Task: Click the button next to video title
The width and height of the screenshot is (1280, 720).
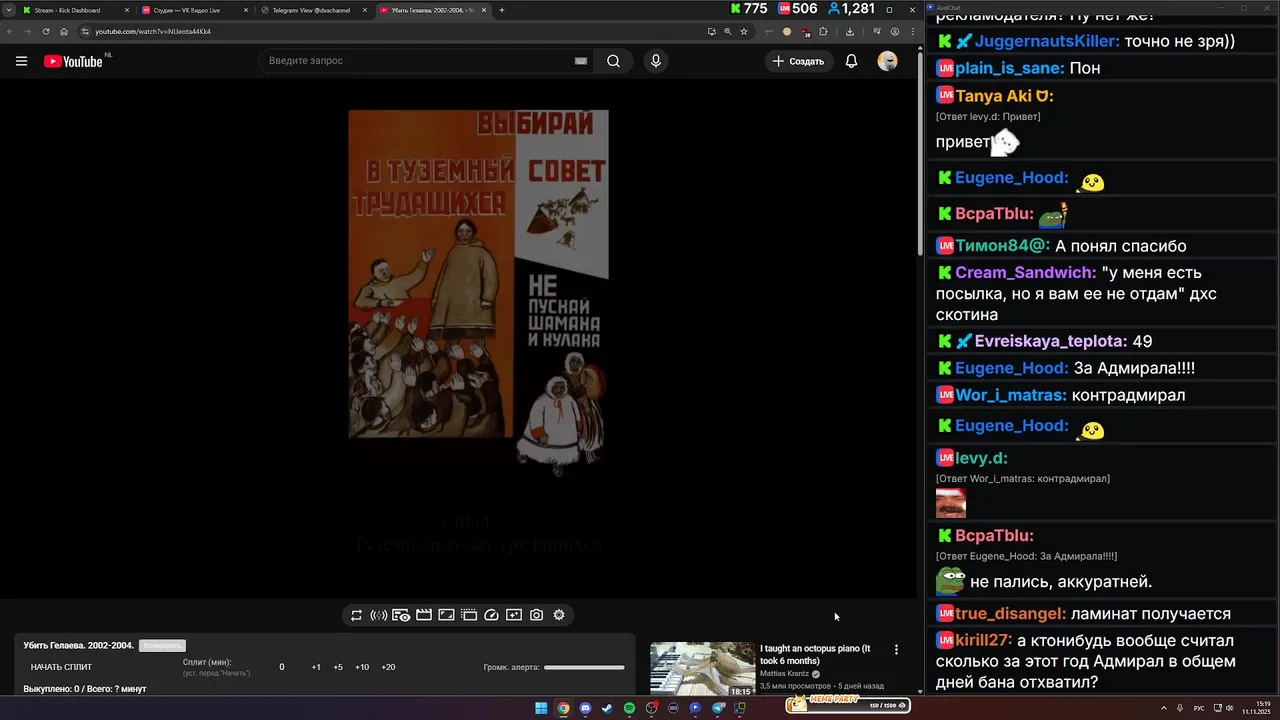Action: click(162, 646)
